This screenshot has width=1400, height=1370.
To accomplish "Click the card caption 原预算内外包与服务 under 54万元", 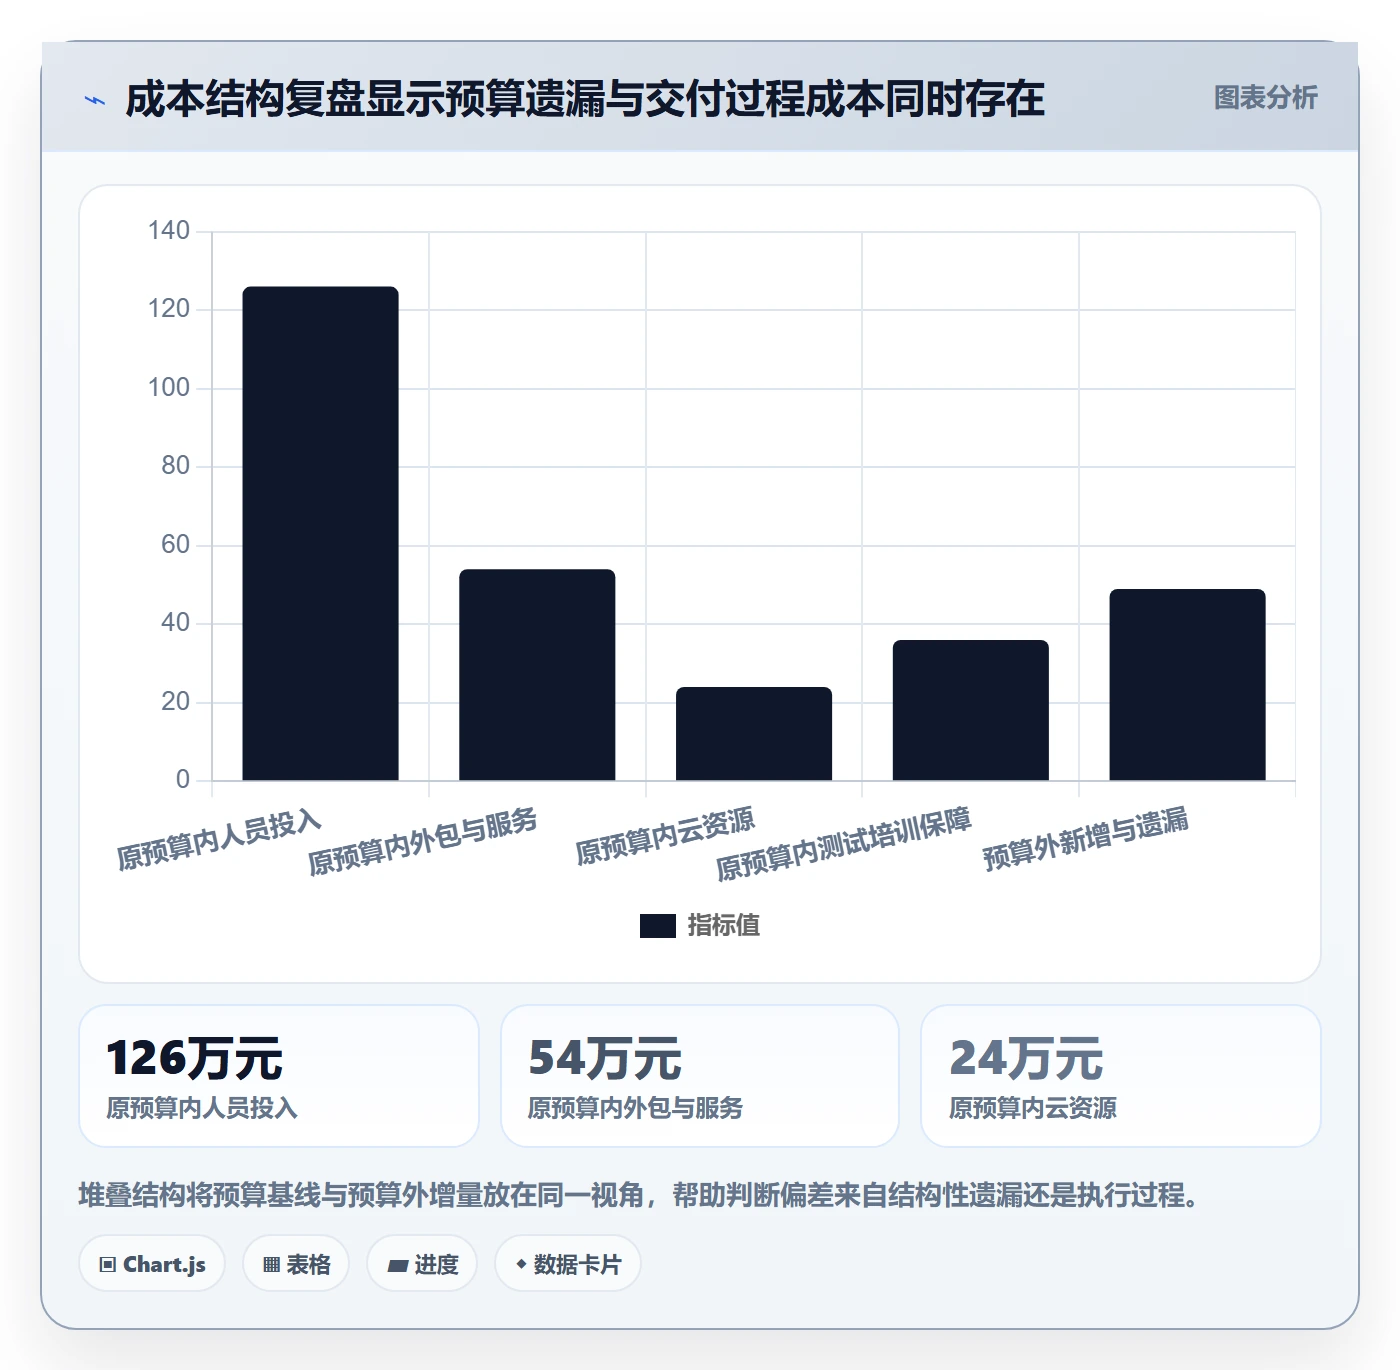I will tap(635, 1108).
